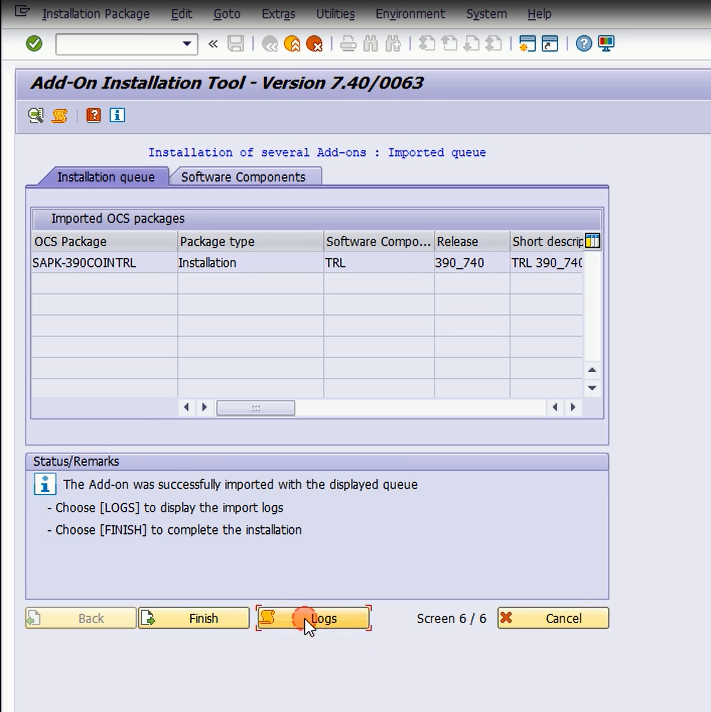
Task: Click the green Enter checkmark icon
Action: [34, 44]
